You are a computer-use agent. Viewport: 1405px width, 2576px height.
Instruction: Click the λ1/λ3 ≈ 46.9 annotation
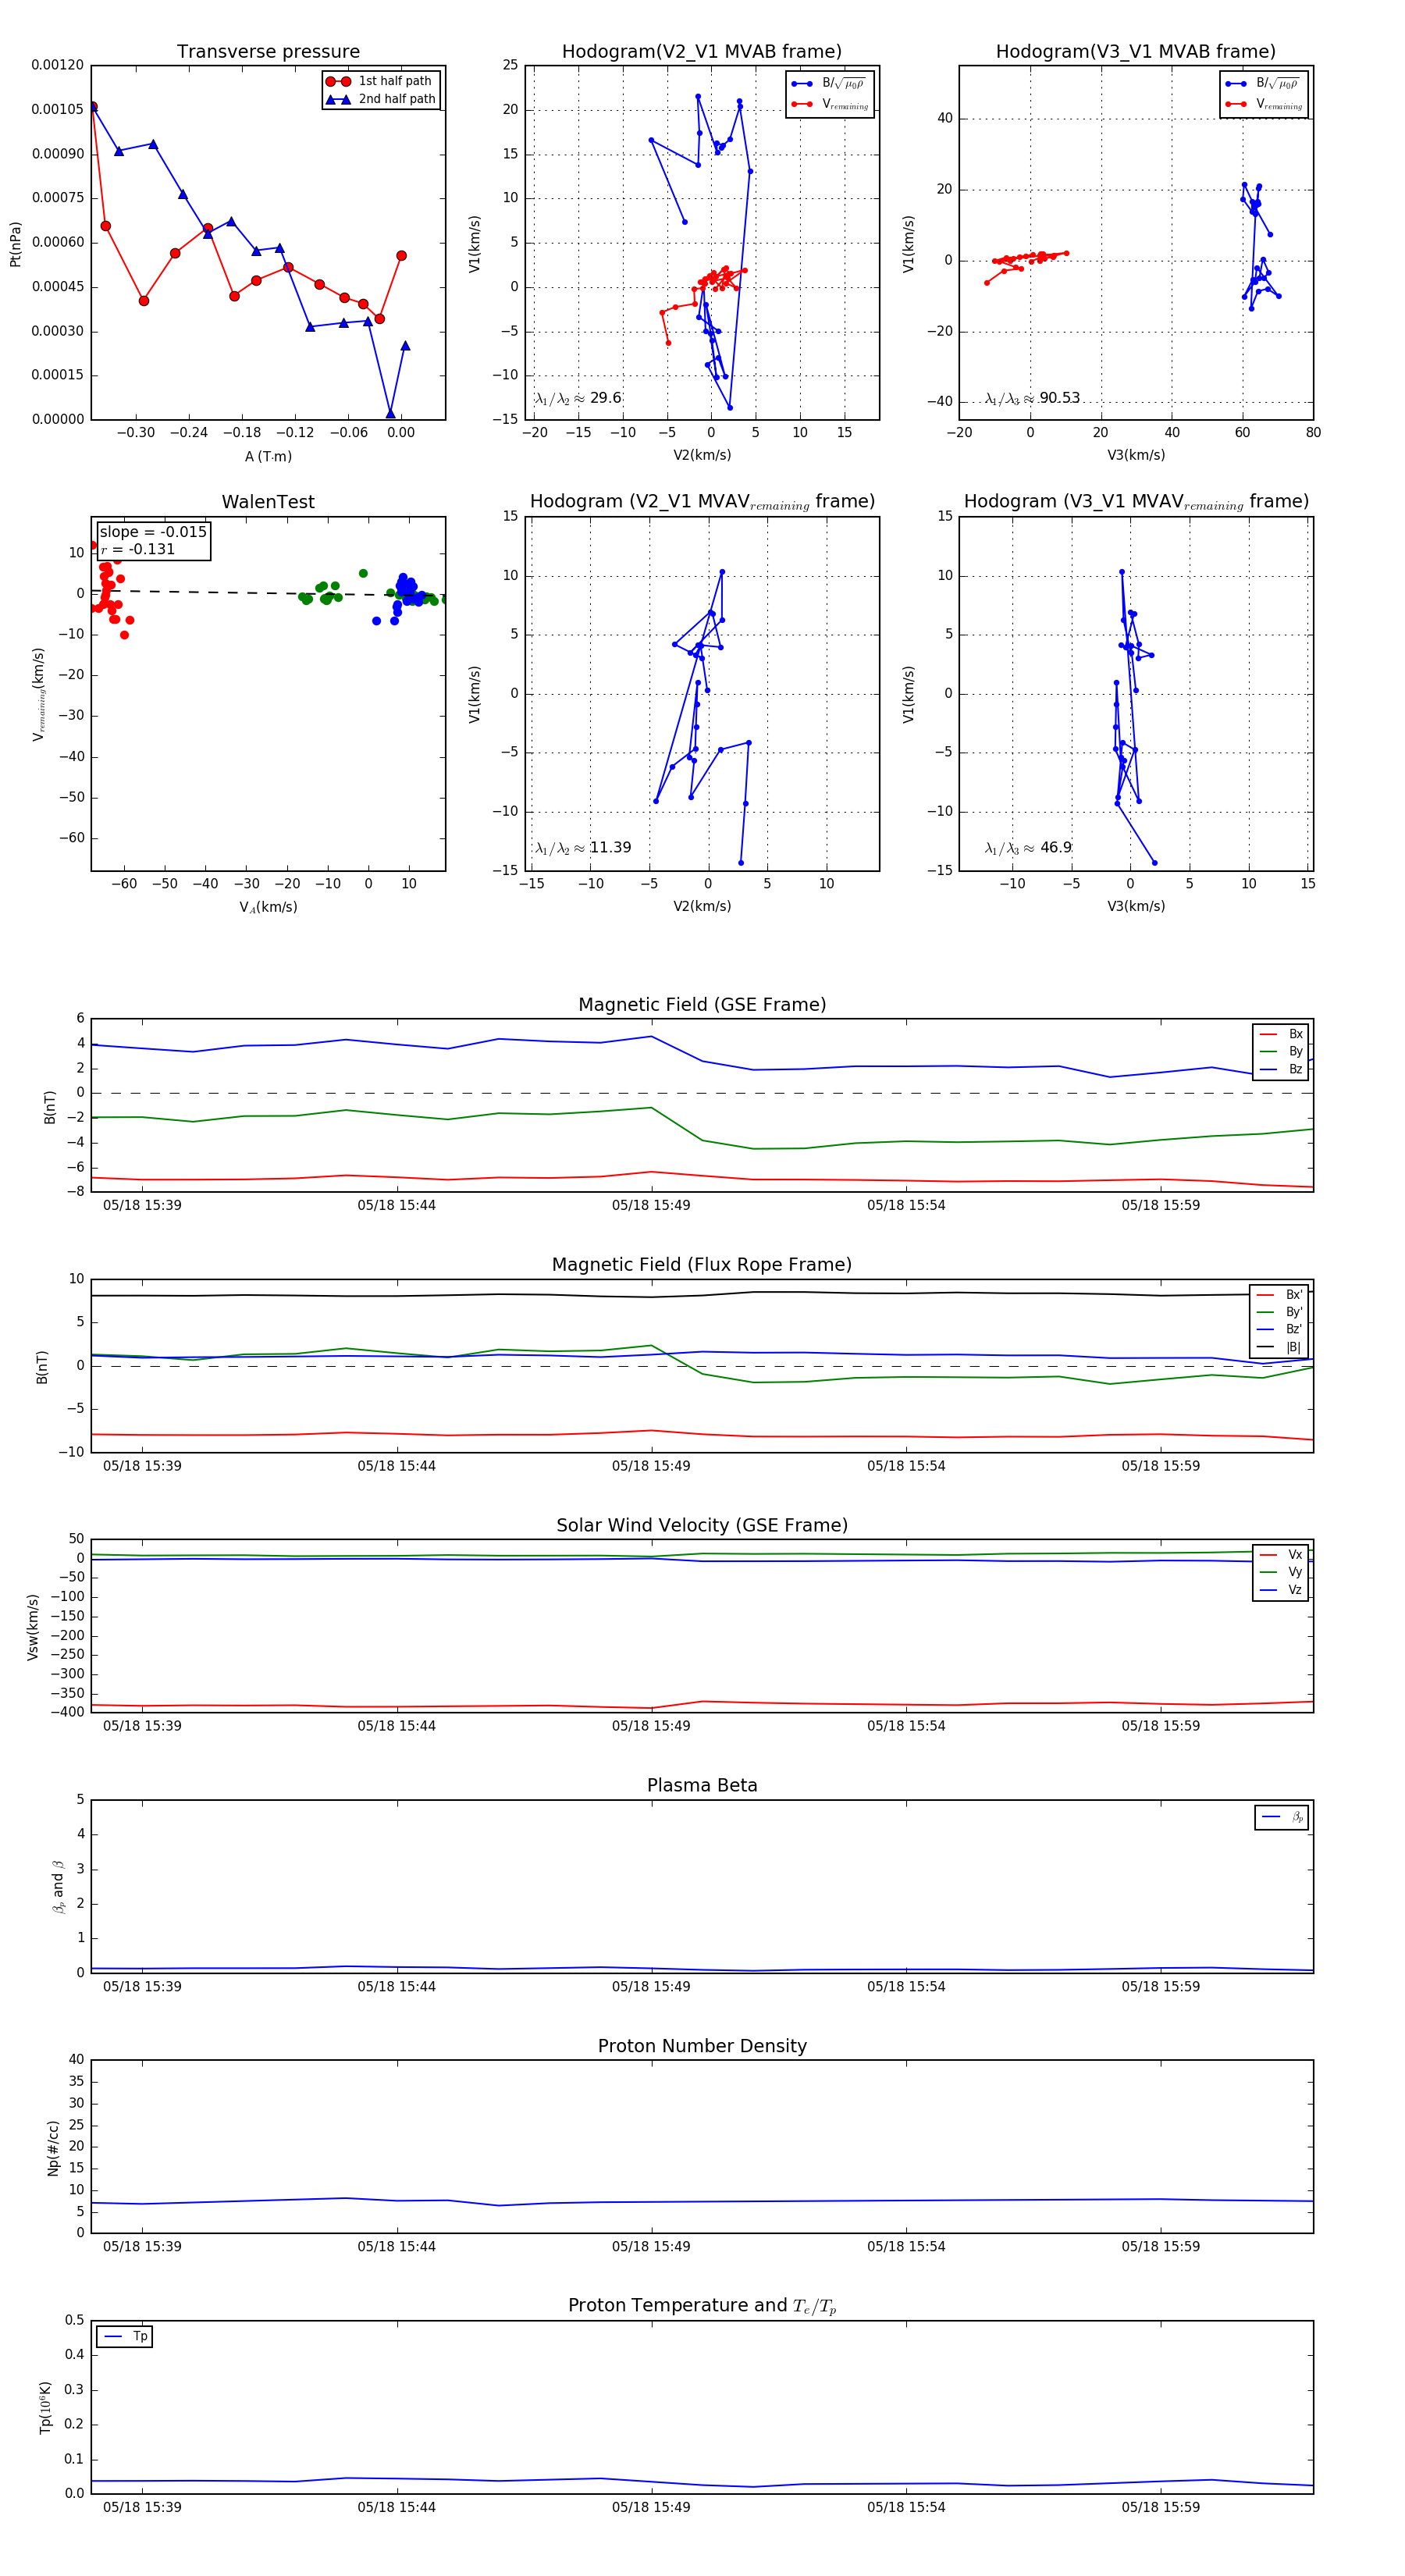click(1028, 848)
